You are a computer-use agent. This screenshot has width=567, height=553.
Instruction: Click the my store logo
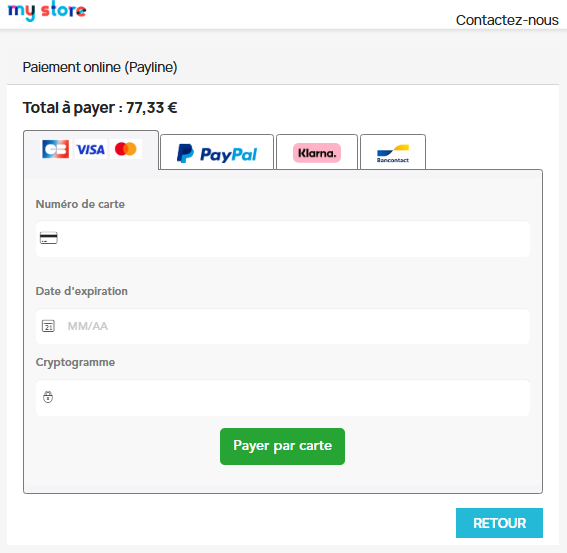click(x=47, y=10)
